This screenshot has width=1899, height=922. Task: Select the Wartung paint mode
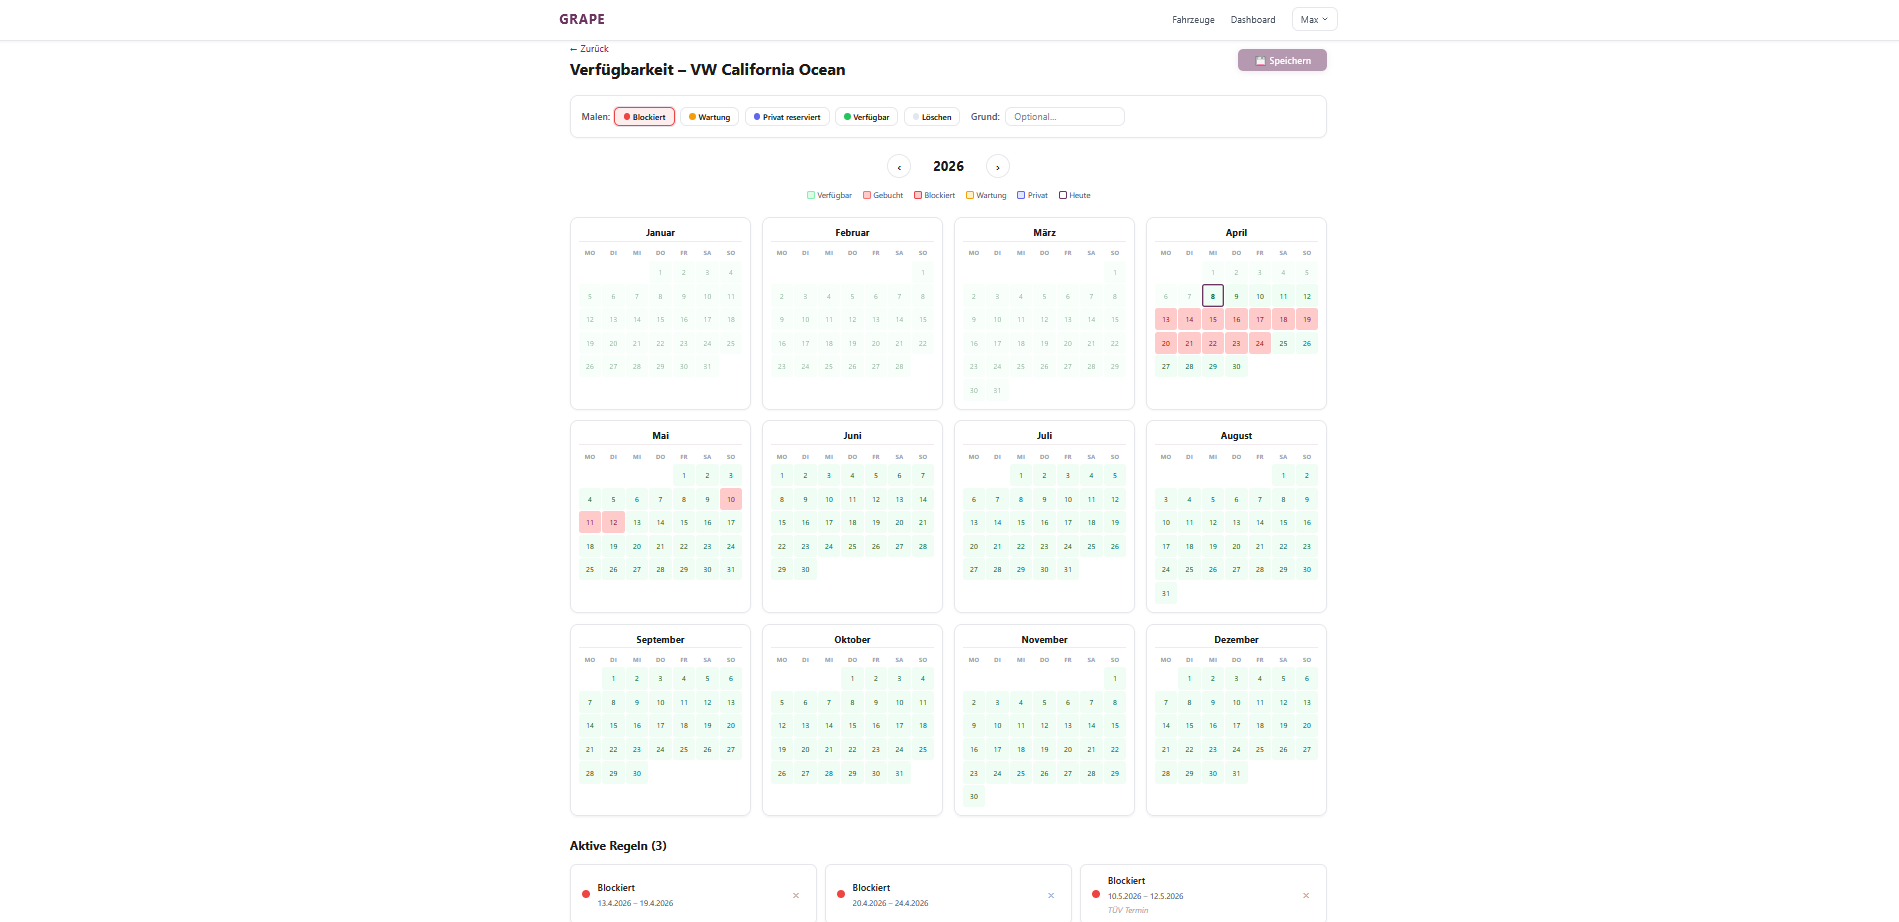point(709,116)
